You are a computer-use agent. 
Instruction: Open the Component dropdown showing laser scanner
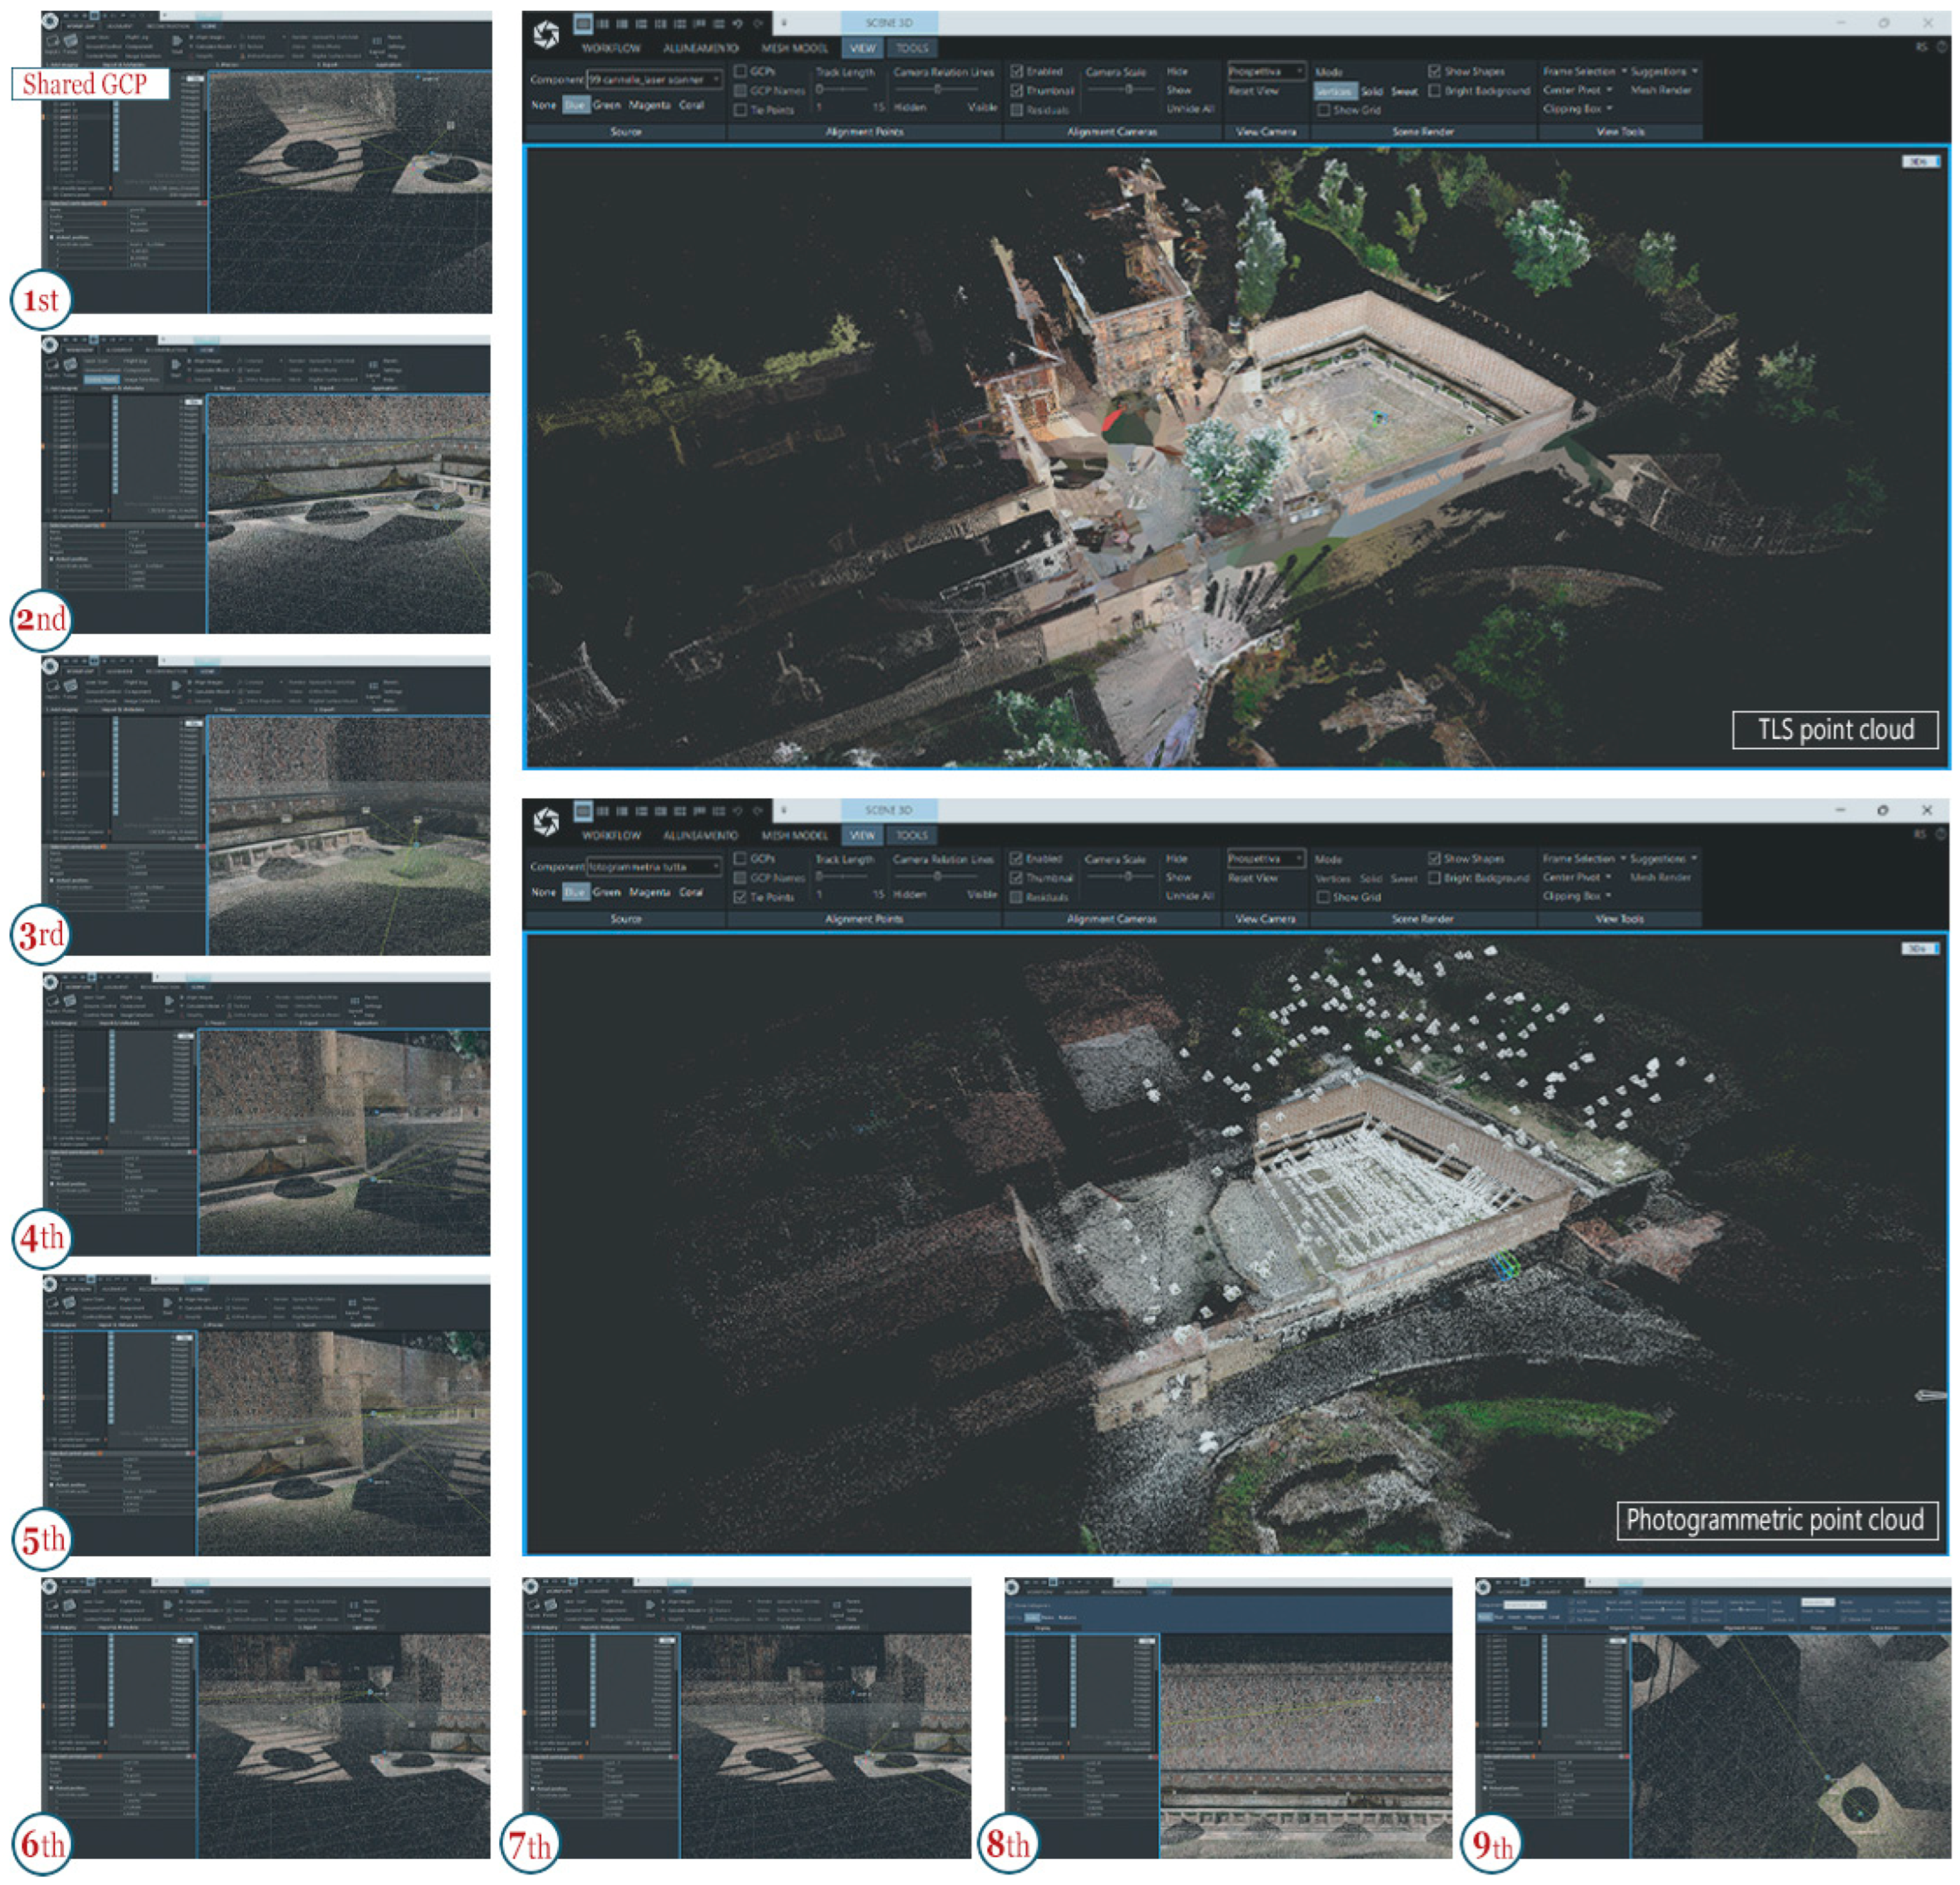(654, 79)
